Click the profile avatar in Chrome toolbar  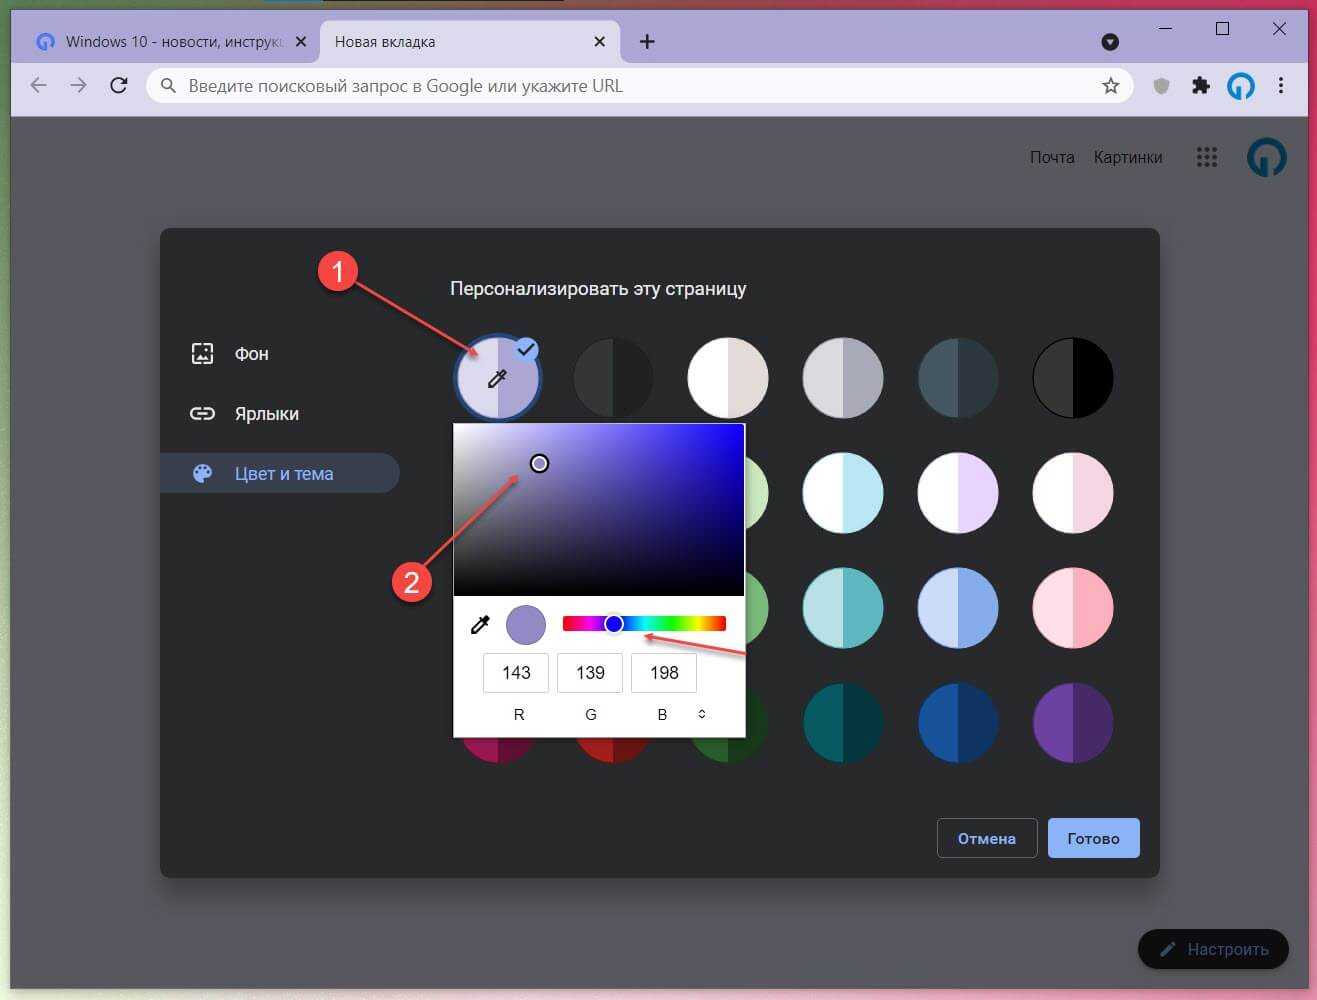click(x=1240, y=86)
